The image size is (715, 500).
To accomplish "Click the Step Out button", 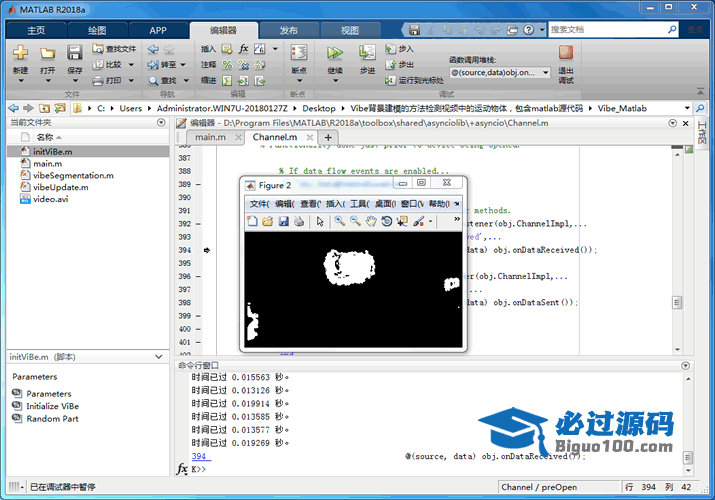I will point(399,65).
